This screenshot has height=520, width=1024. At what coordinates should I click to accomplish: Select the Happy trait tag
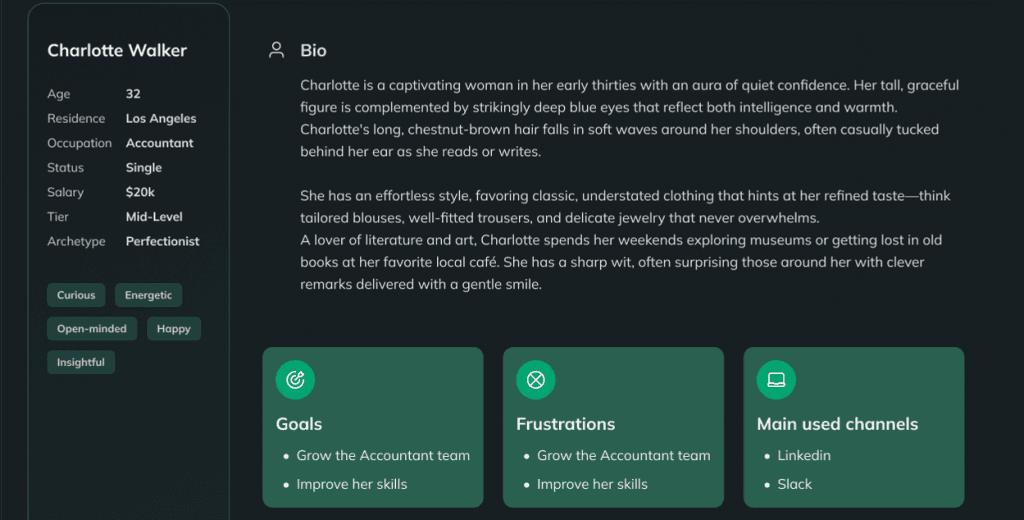point(174,329)
